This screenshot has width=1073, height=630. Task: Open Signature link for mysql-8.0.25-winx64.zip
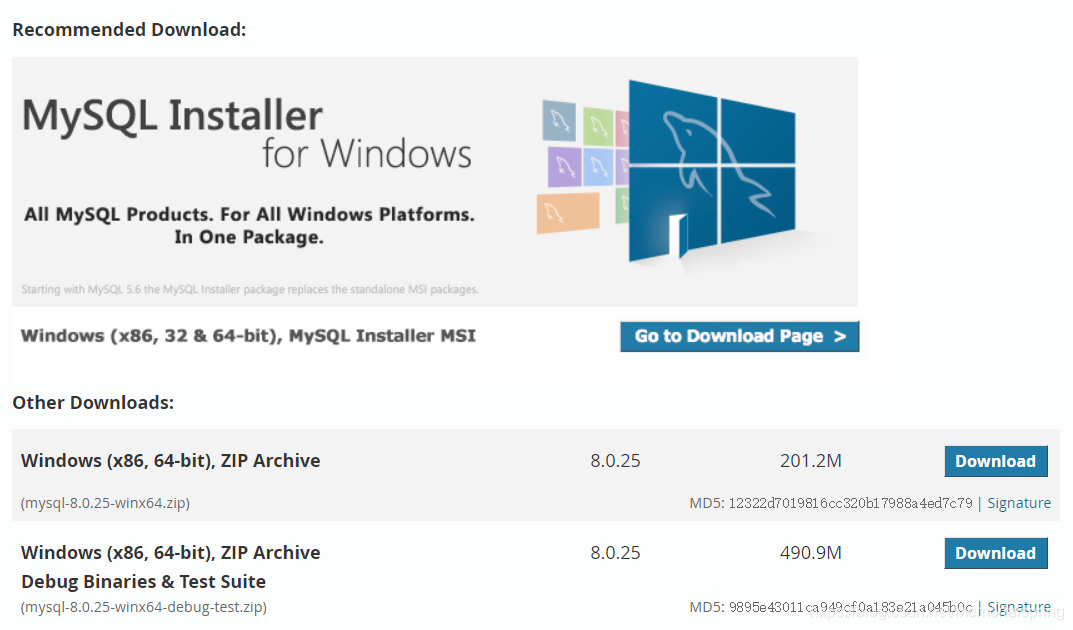[1018, 503]
